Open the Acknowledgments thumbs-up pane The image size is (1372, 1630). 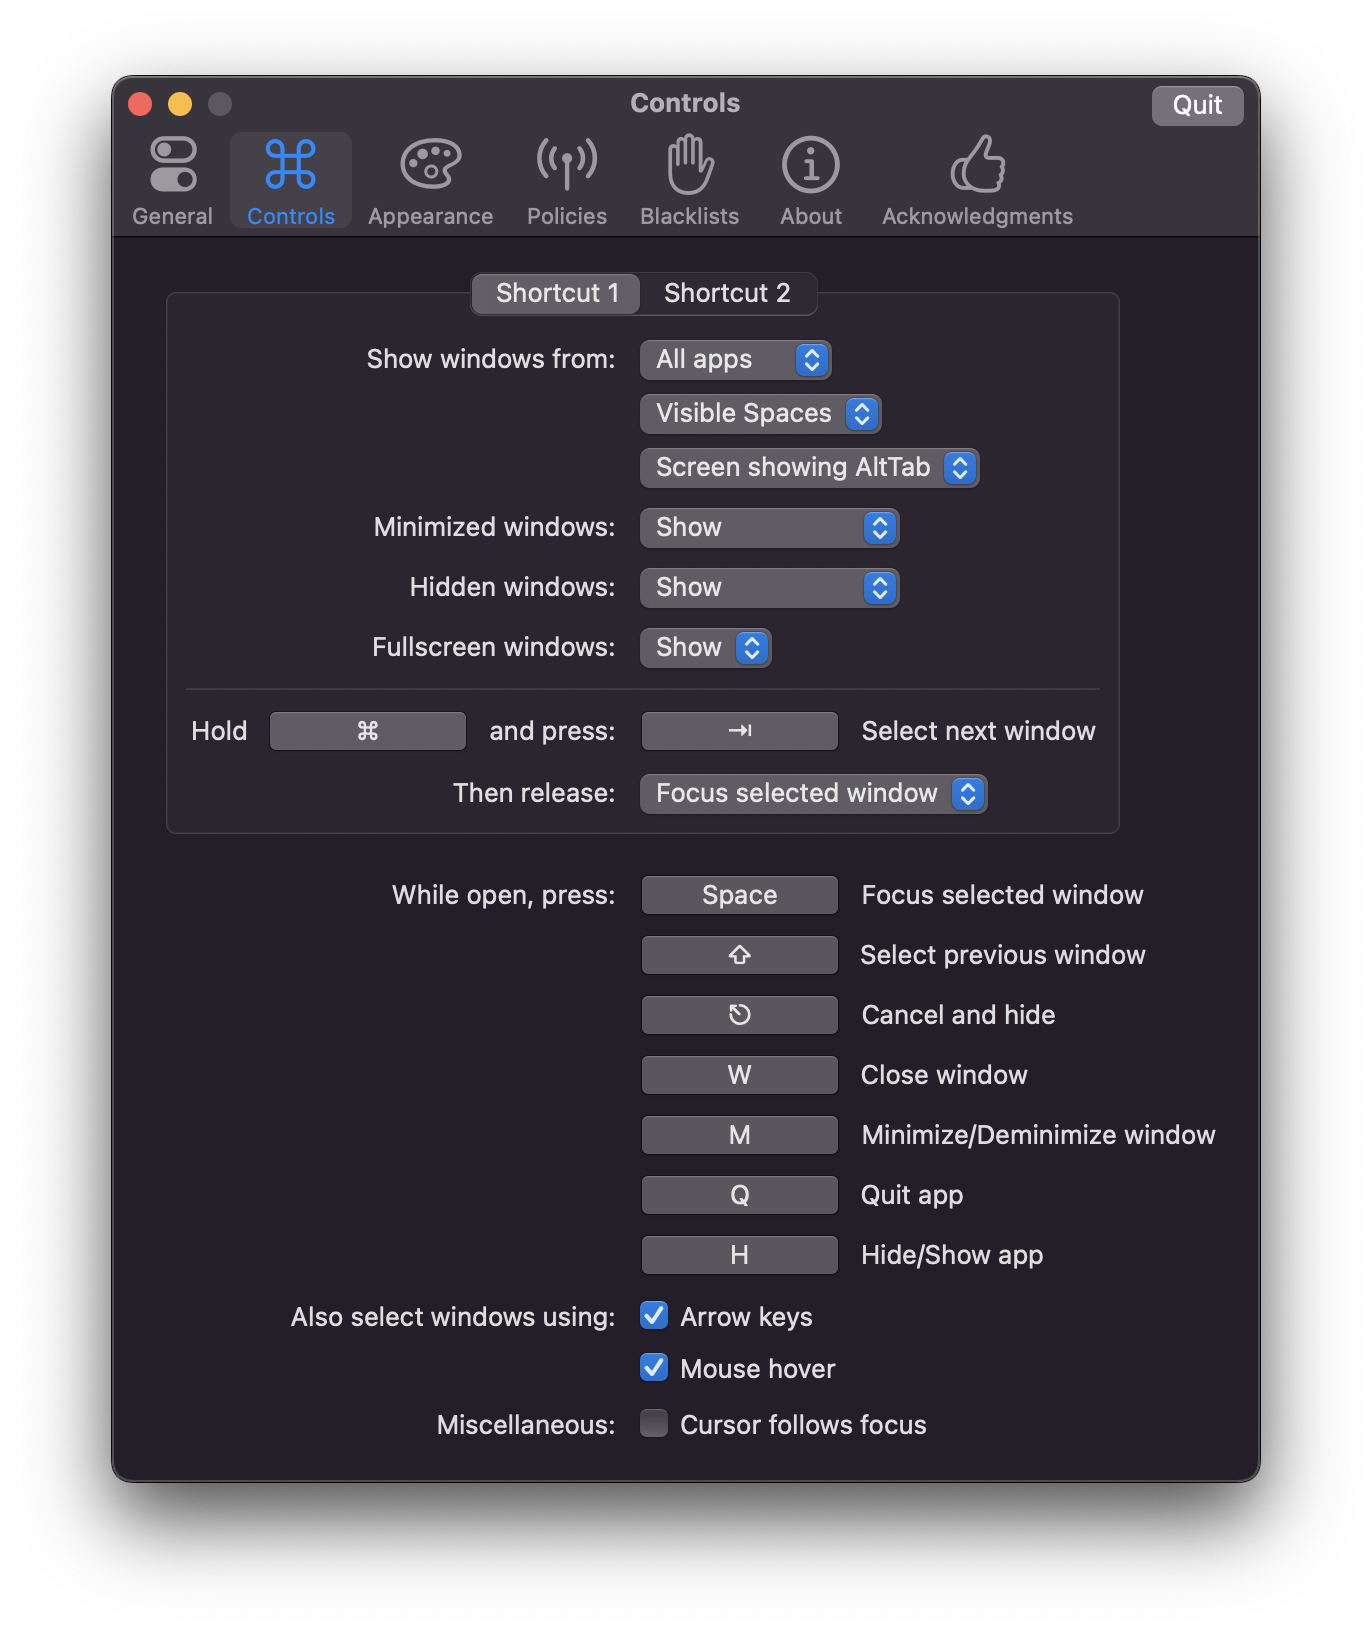976,181
